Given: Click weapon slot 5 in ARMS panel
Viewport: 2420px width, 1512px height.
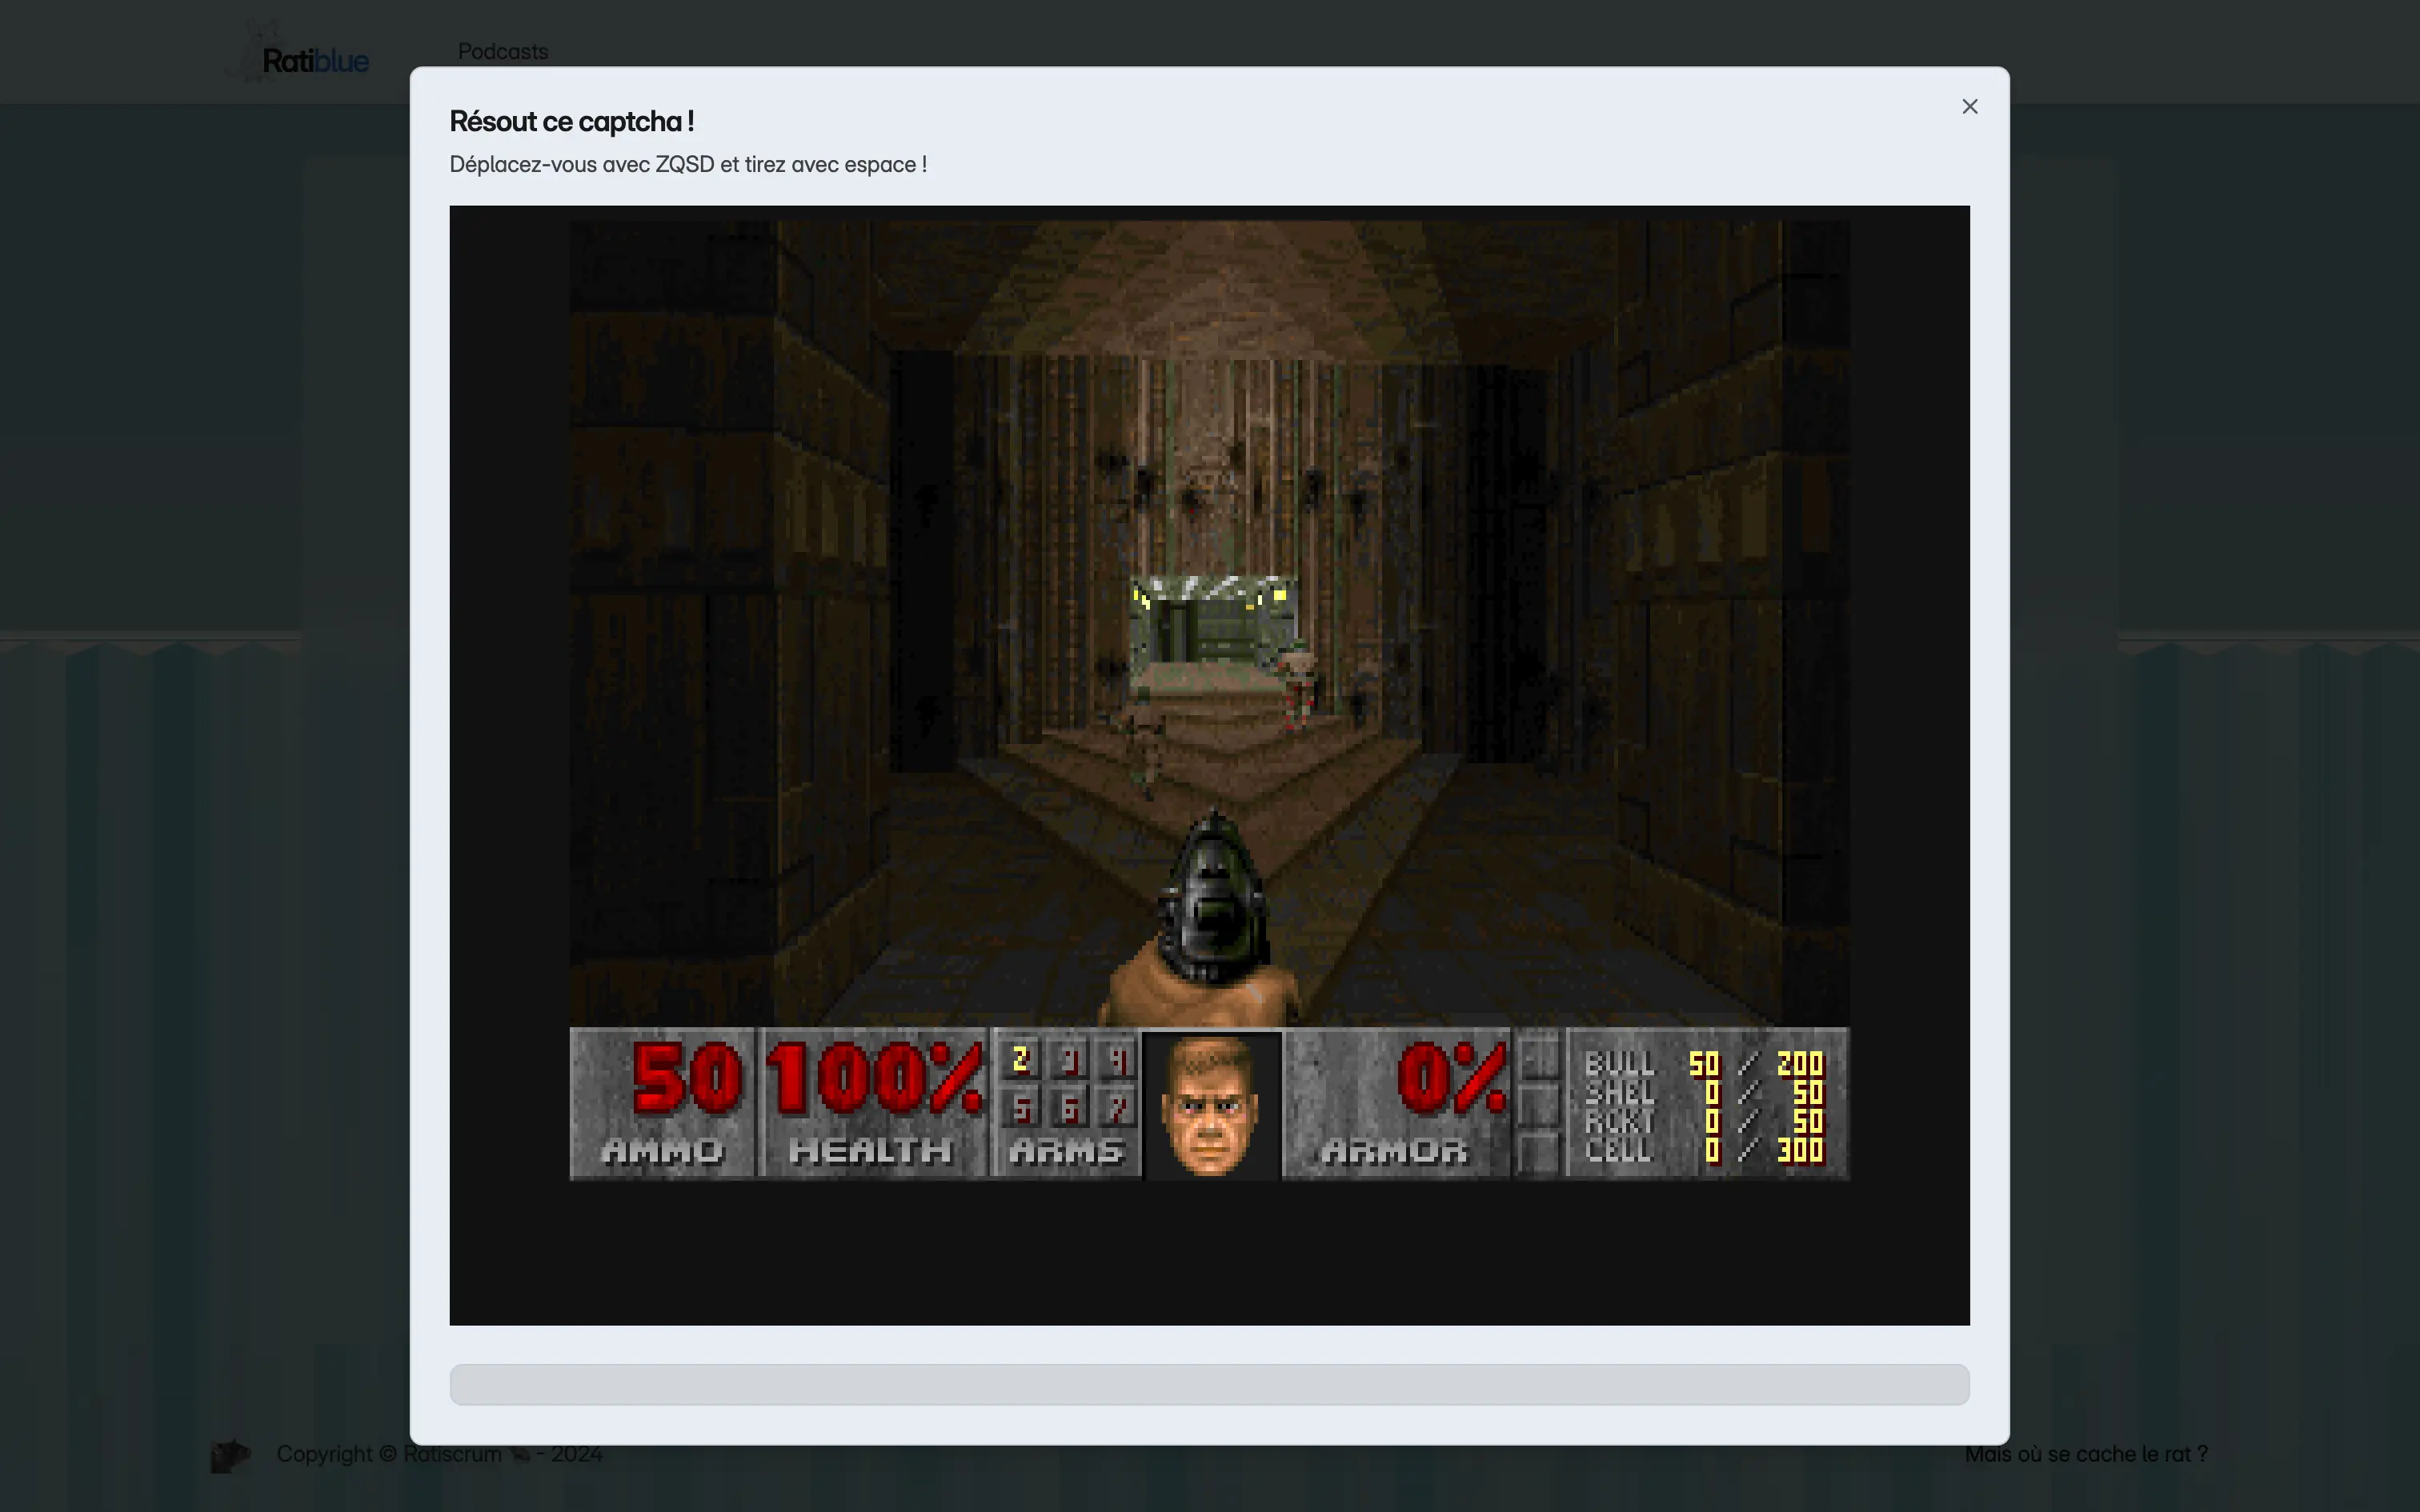Looking at the screenshot, I should pyautogui.click(x=1020, y=1108).
